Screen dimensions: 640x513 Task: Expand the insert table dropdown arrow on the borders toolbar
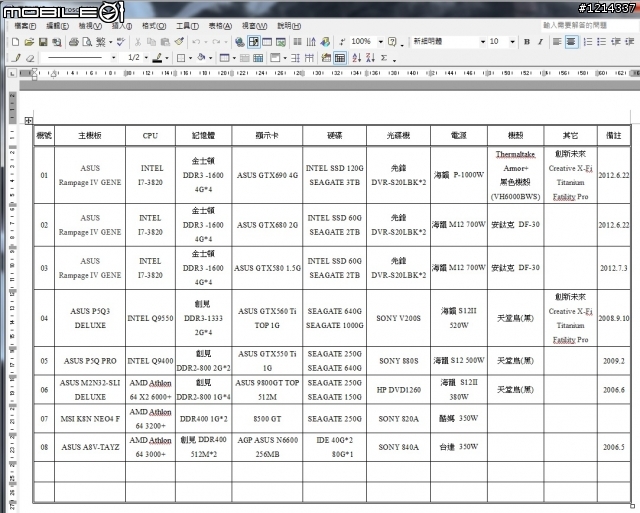(x=234, y=58)
